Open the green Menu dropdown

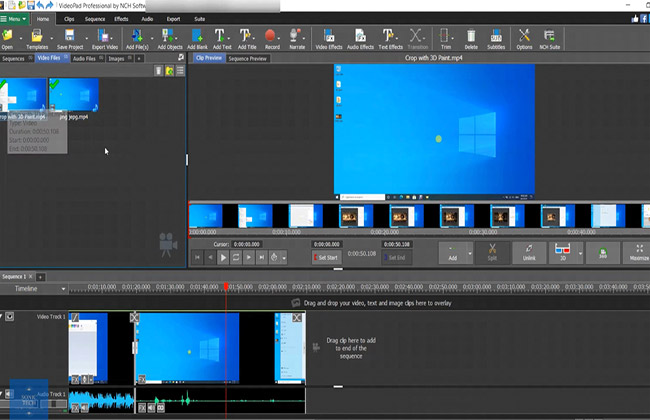pyautogui.click(x=15, y=18)
